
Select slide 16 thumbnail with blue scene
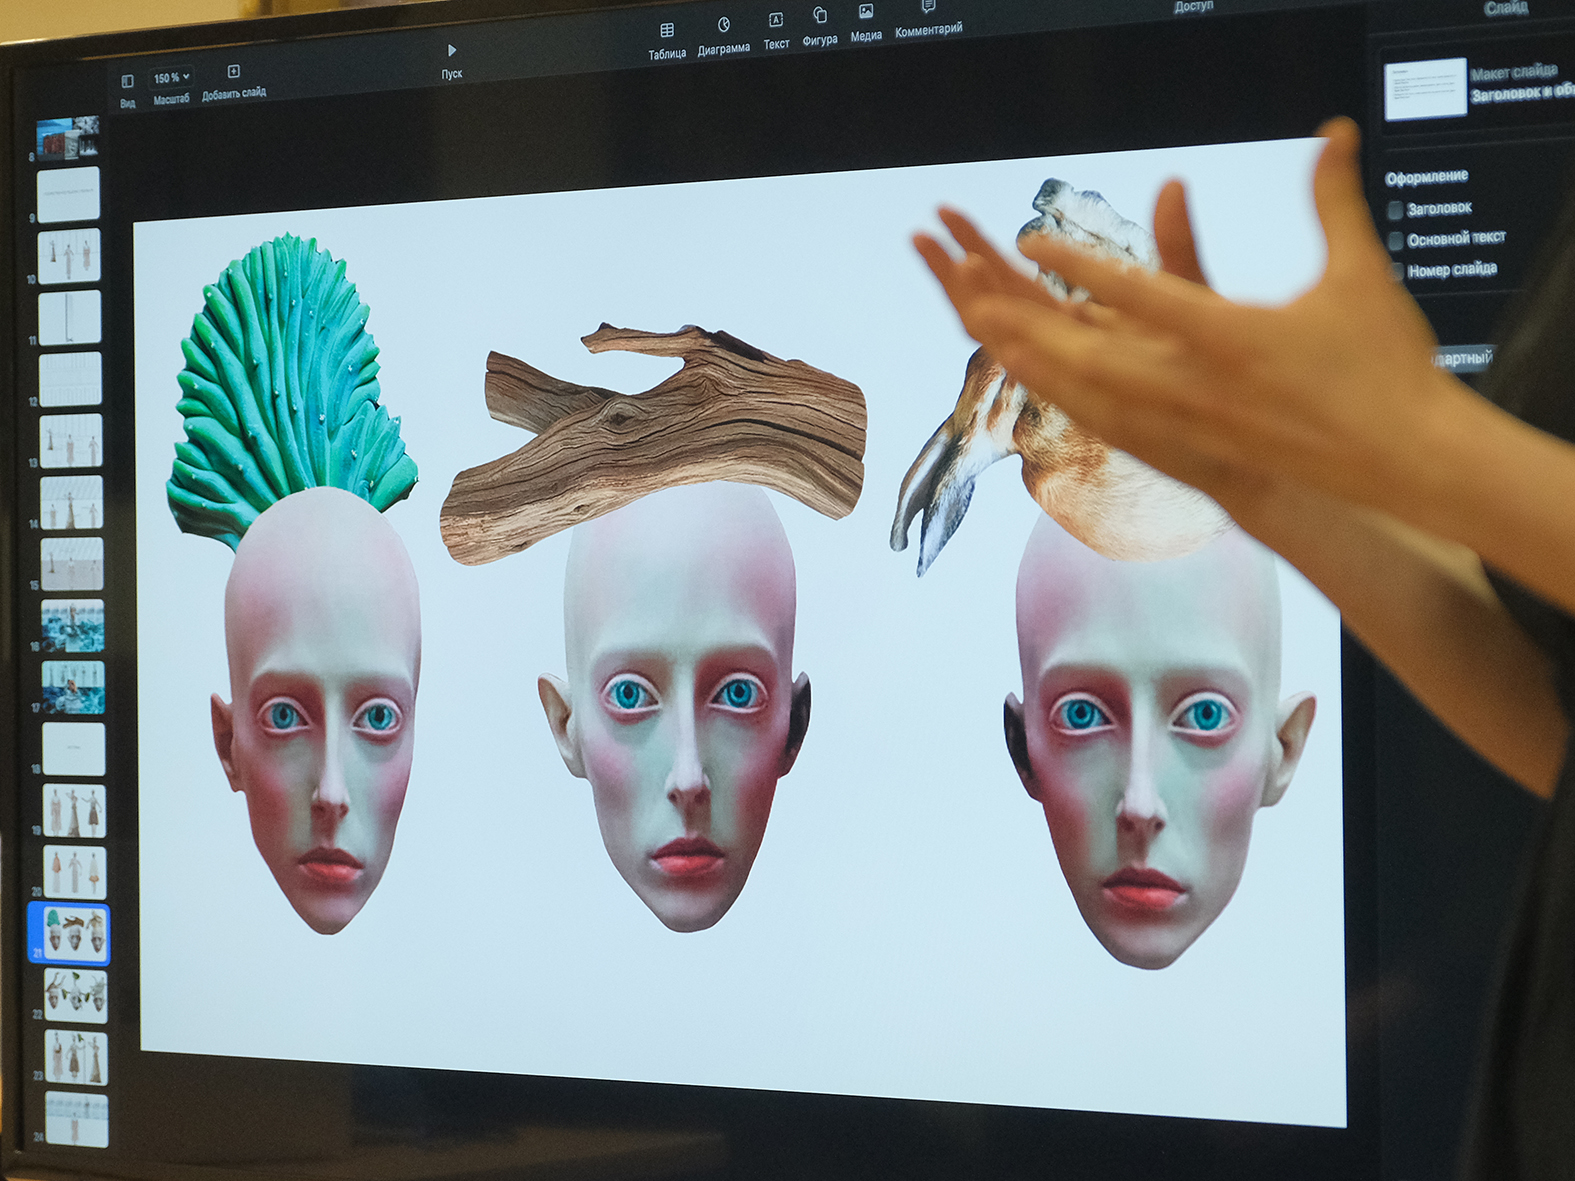(72, 625)
